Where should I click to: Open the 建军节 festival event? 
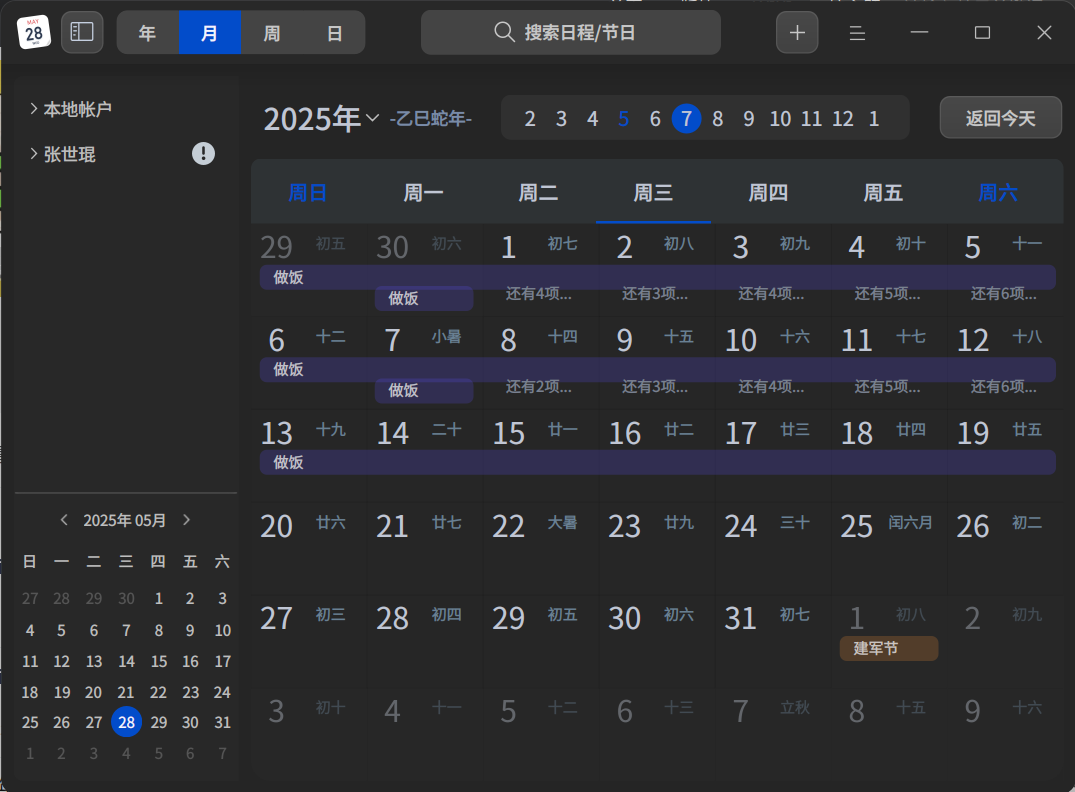tap(889, 649)
